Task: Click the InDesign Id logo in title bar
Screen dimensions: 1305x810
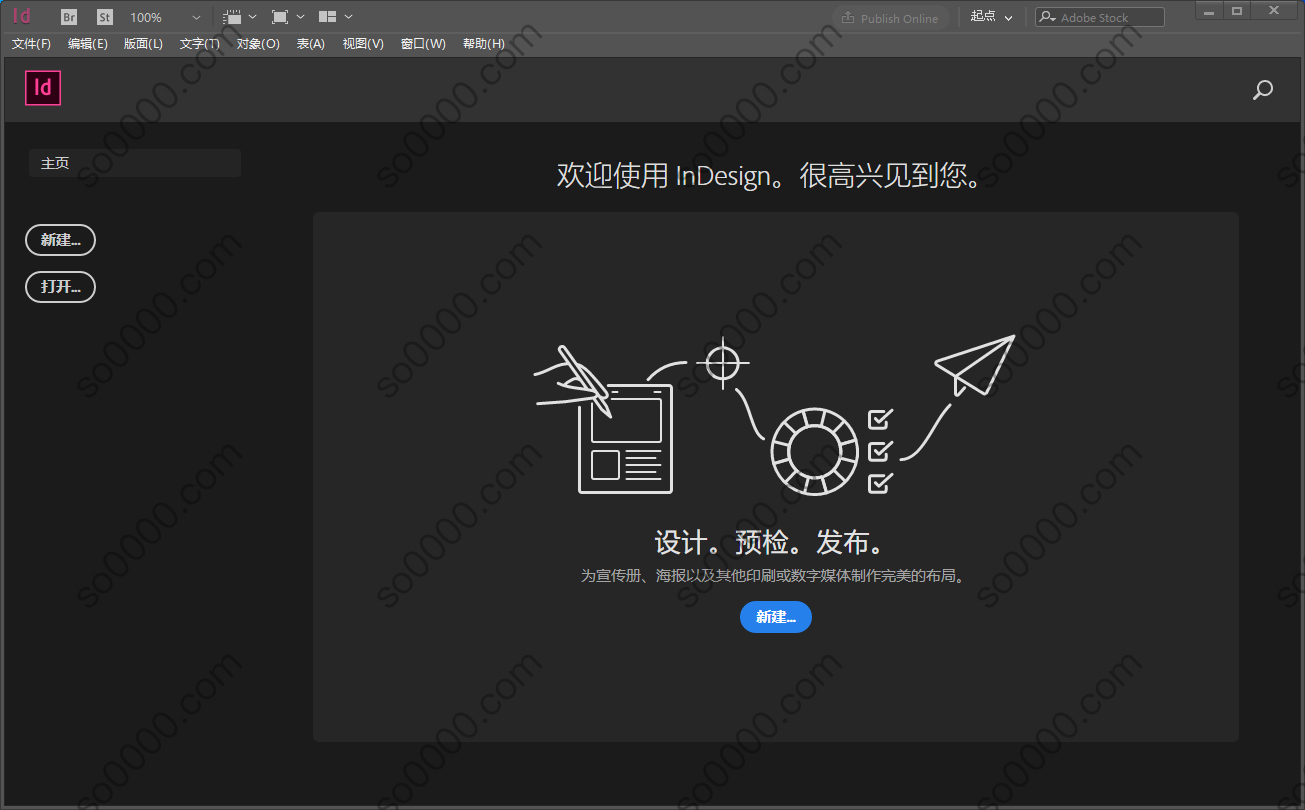Action: pos(22,16)
